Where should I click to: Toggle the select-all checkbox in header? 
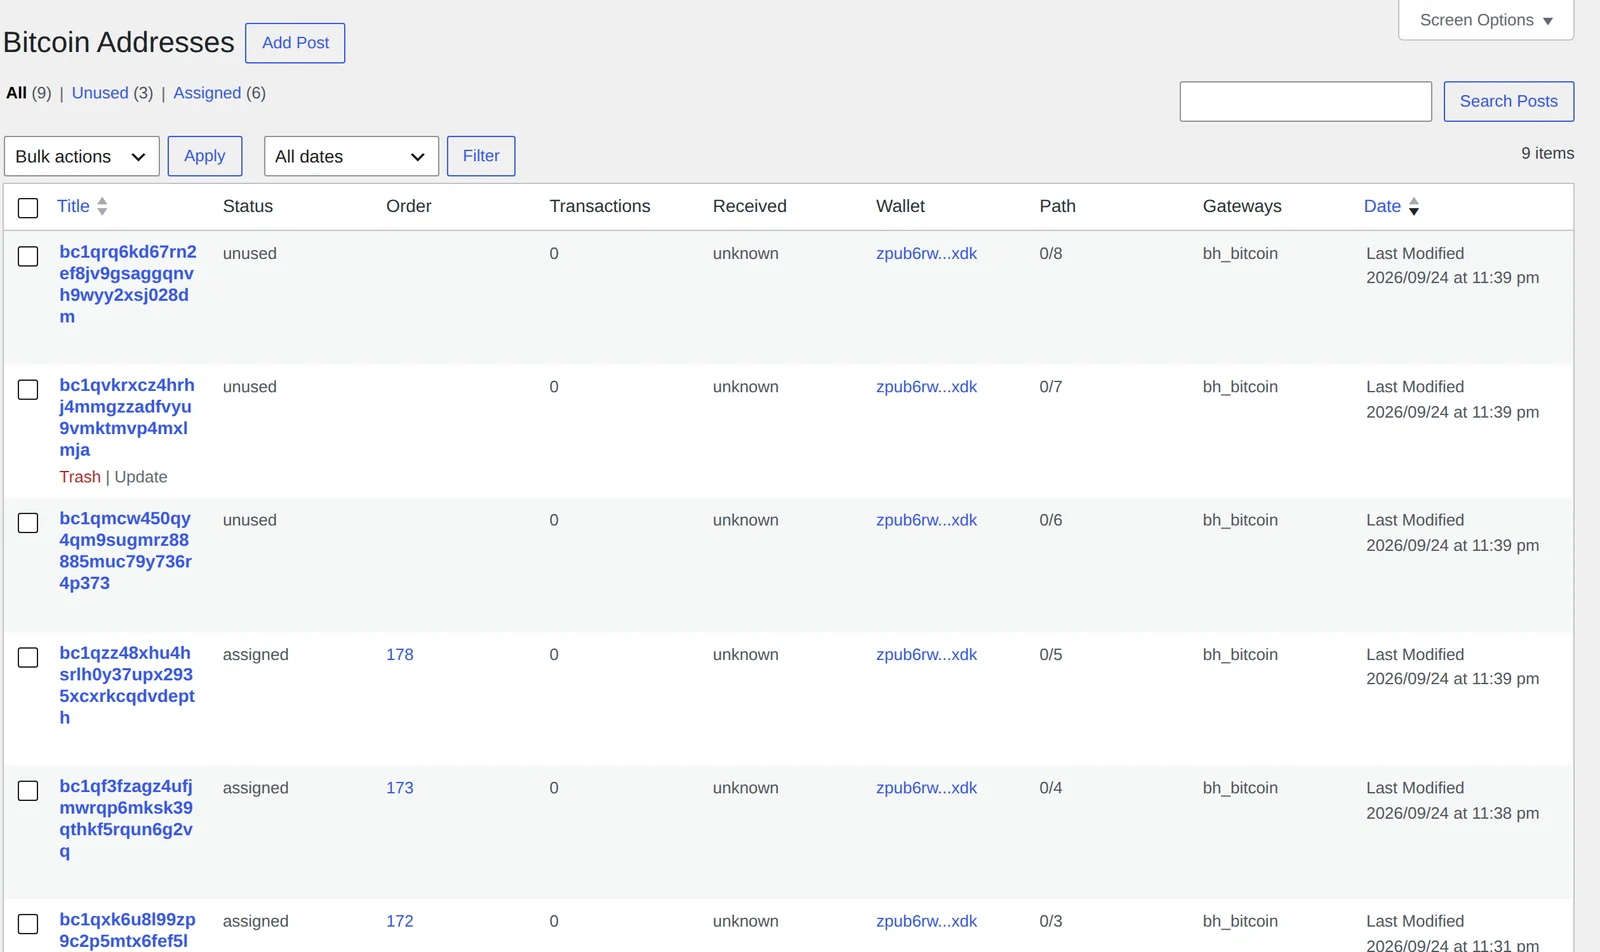(28, 207)
